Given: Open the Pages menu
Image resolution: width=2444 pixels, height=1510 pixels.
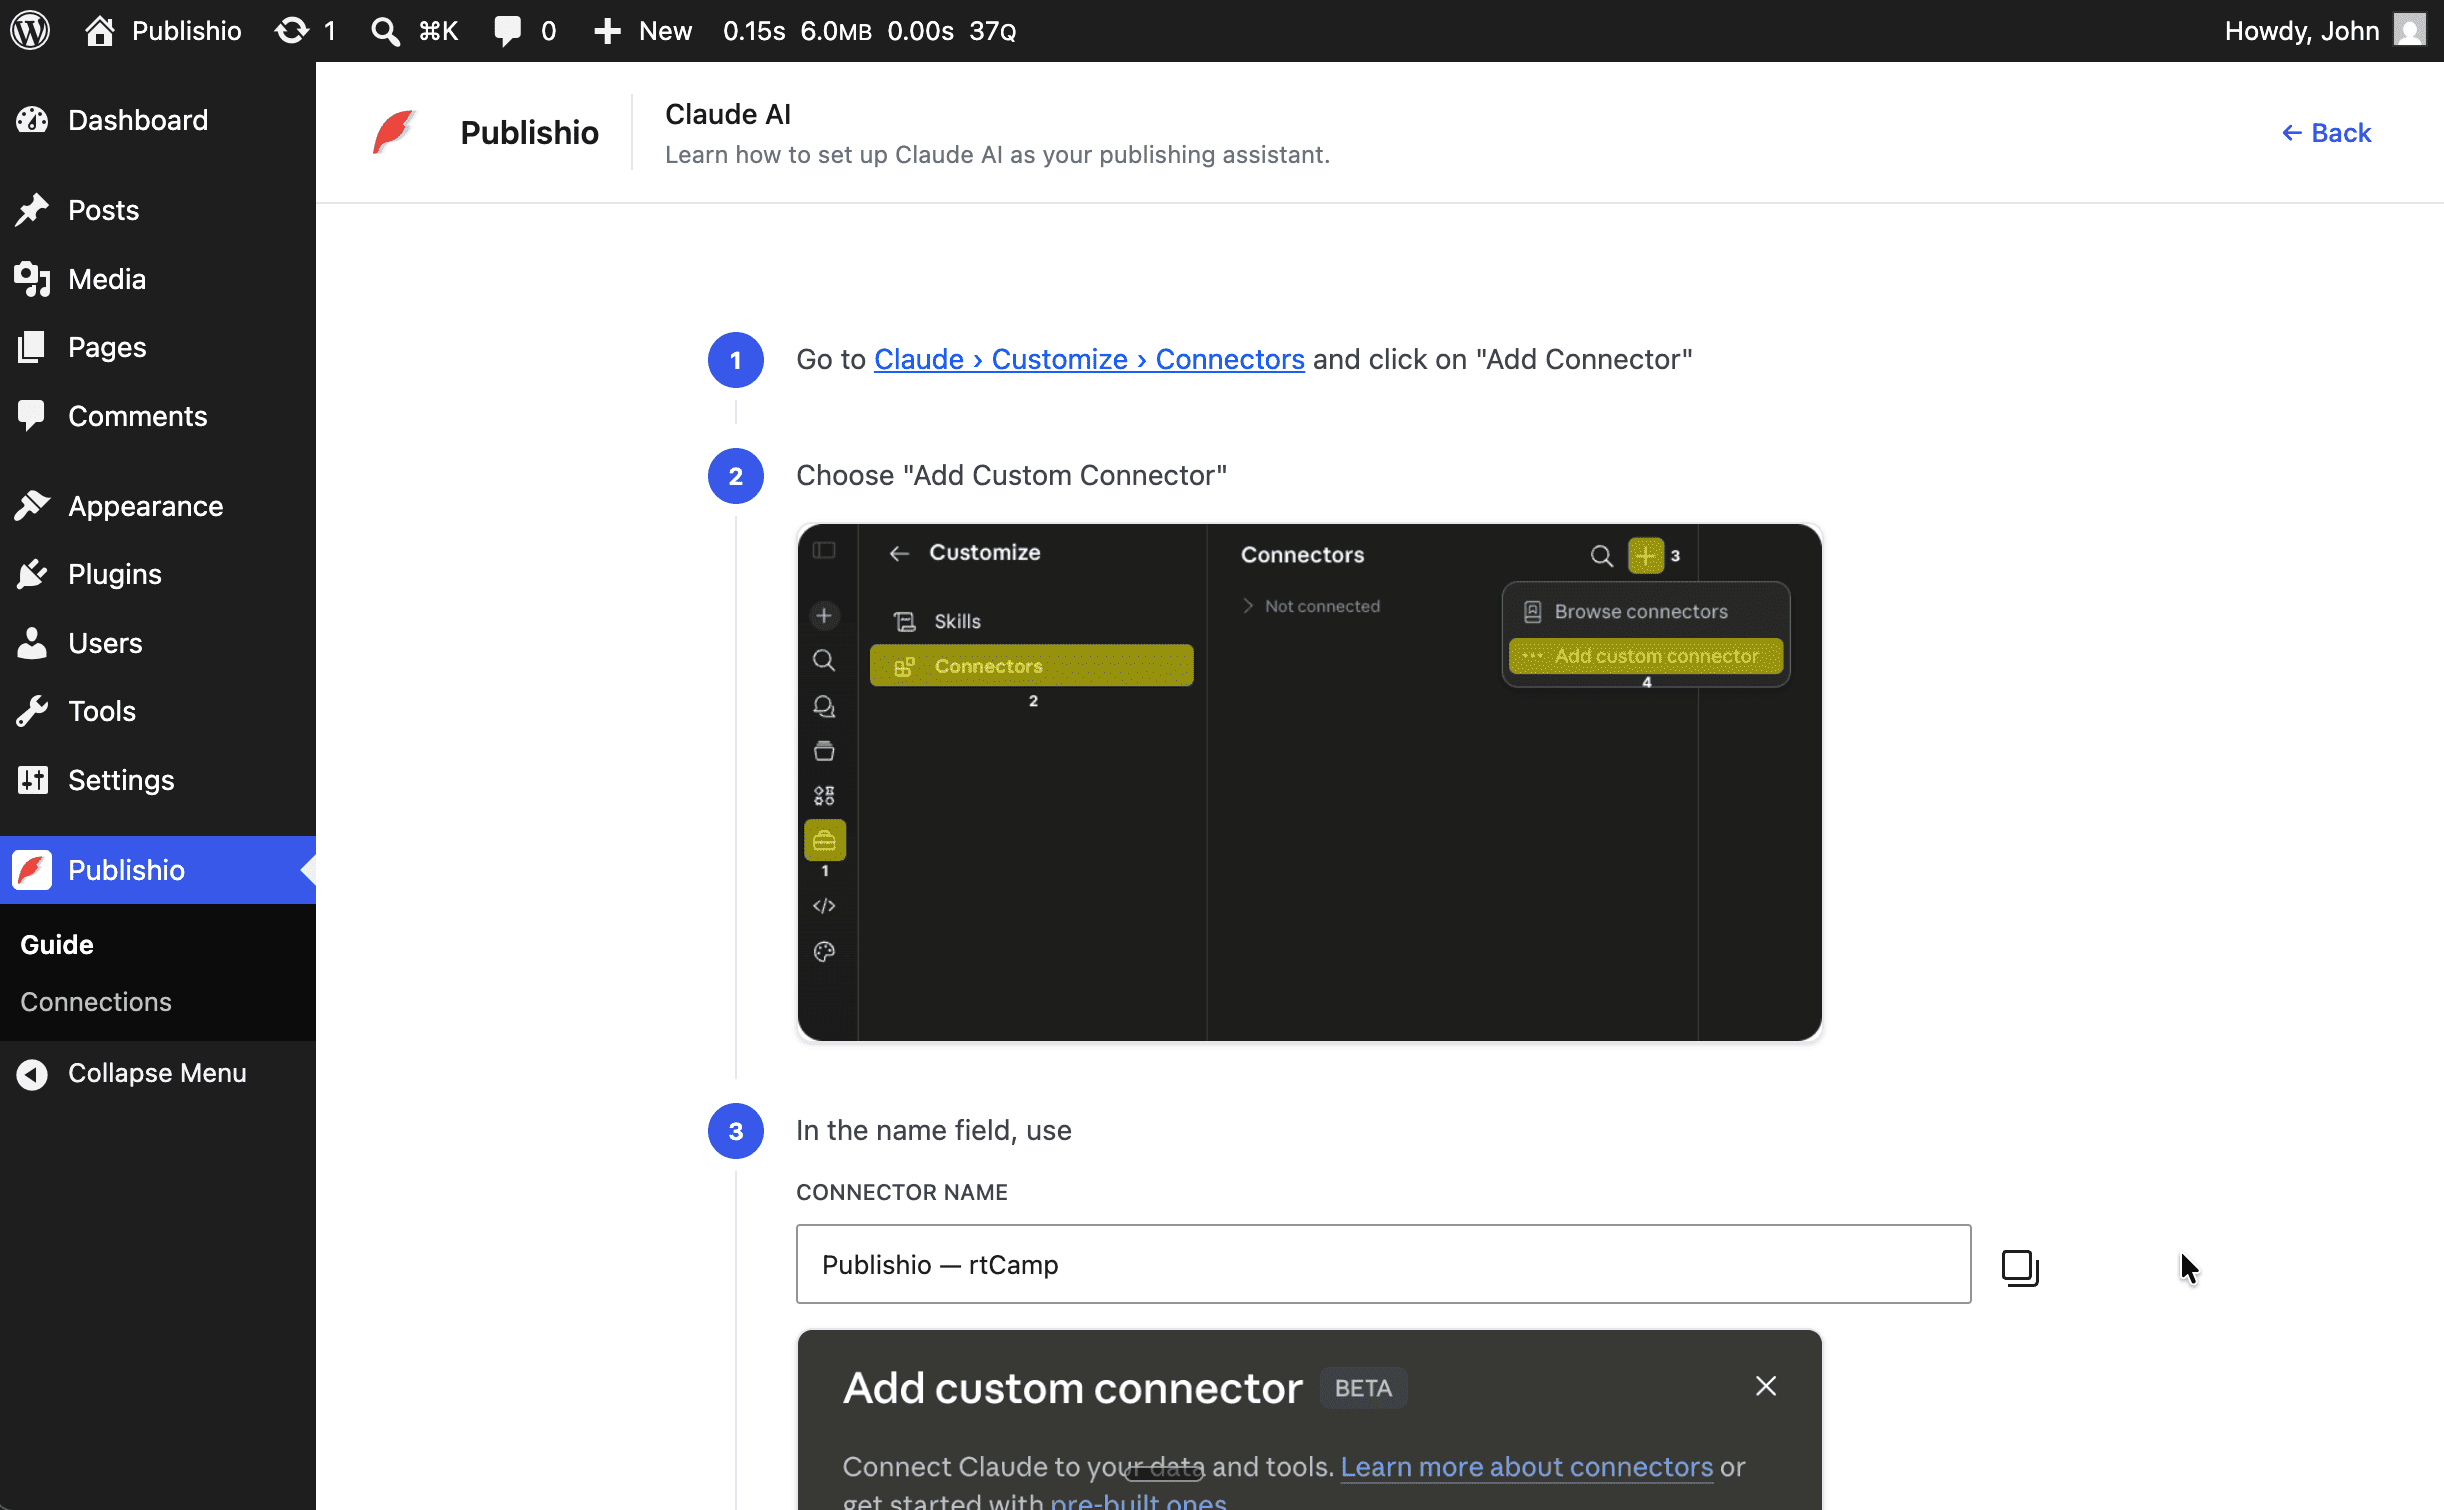Looking at the screenshot, I should (158, 347).
